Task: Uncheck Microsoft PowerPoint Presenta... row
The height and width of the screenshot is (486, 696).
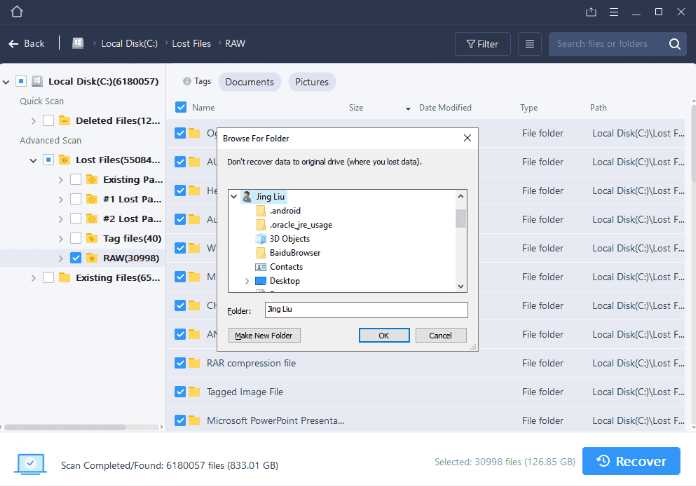Action: click(180, 420)
